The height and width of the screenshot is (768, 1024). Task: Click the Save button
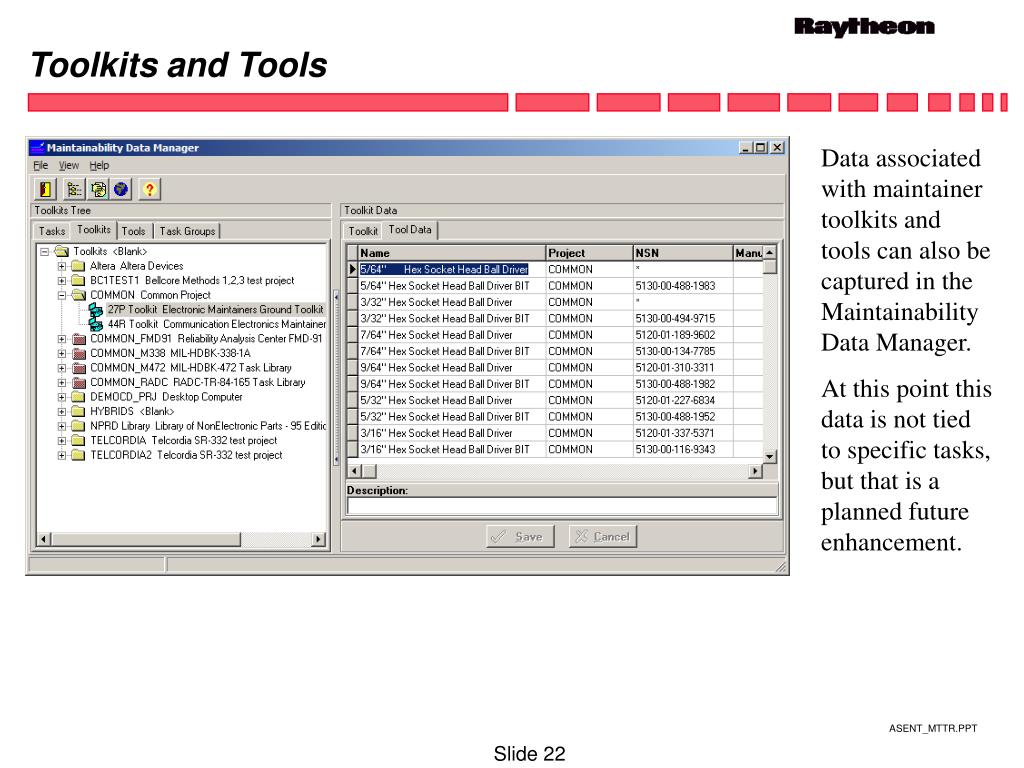(x=520, y=537)
